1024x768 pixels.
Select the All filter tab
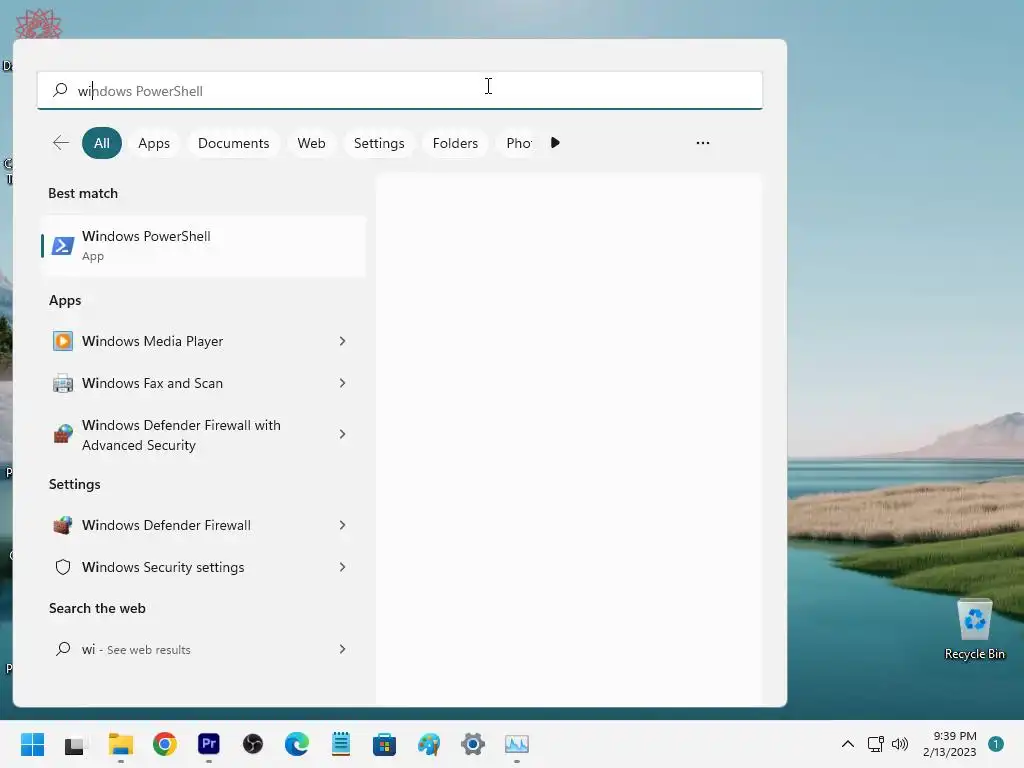(102, 143)
